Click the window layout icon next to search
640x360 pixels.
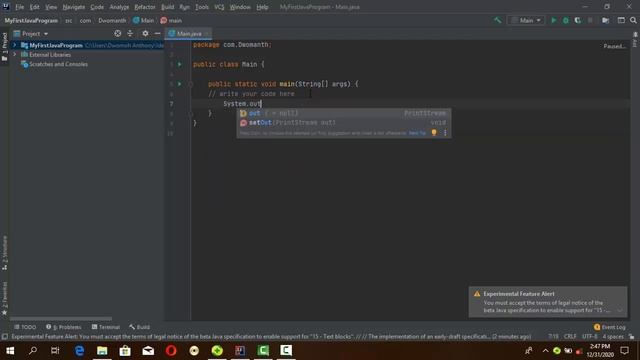621,20
